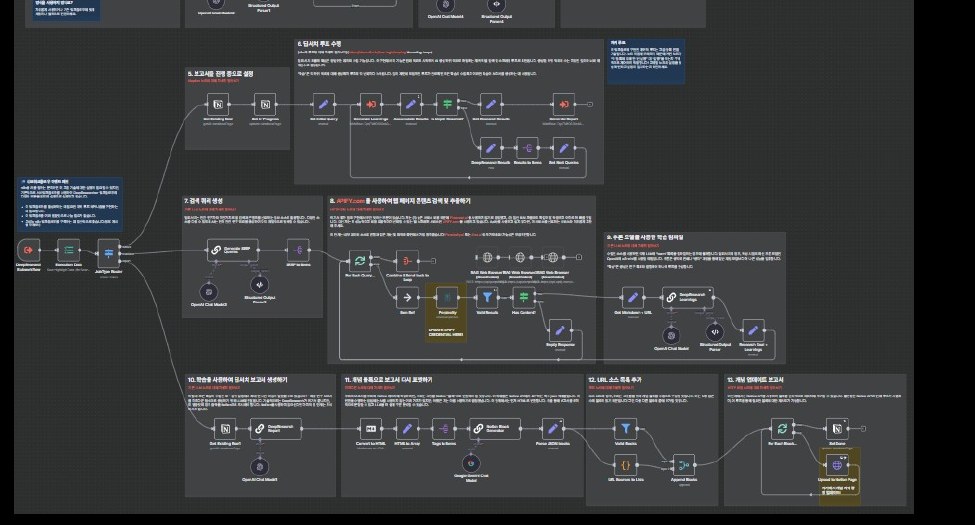975x525 pixels.
Task: Select the Item Ref no-op node
Action: click(407, 297)
